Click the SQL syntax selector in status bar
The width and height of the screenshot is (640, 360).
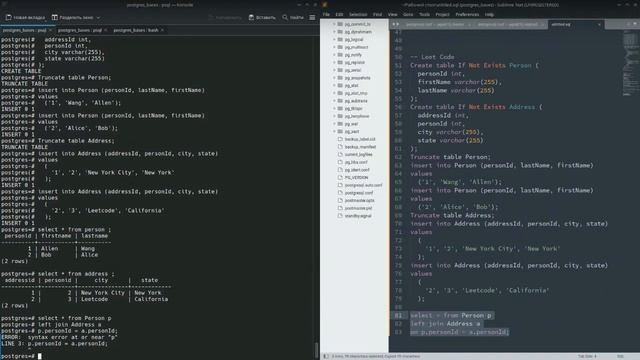(x=620, y=356)
